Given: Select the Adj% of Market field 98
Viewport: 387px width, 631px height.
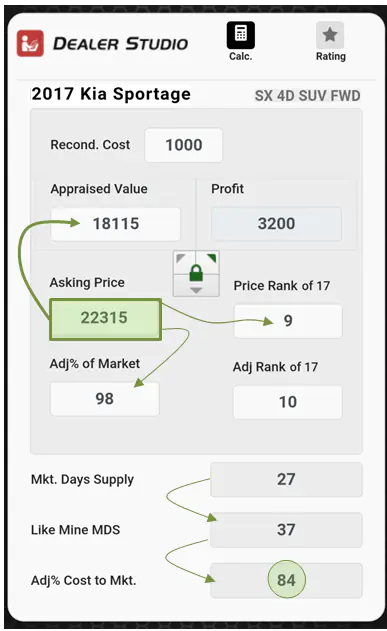Looking at the screenshot, I should pyautogui.click(x=105, y=399).
